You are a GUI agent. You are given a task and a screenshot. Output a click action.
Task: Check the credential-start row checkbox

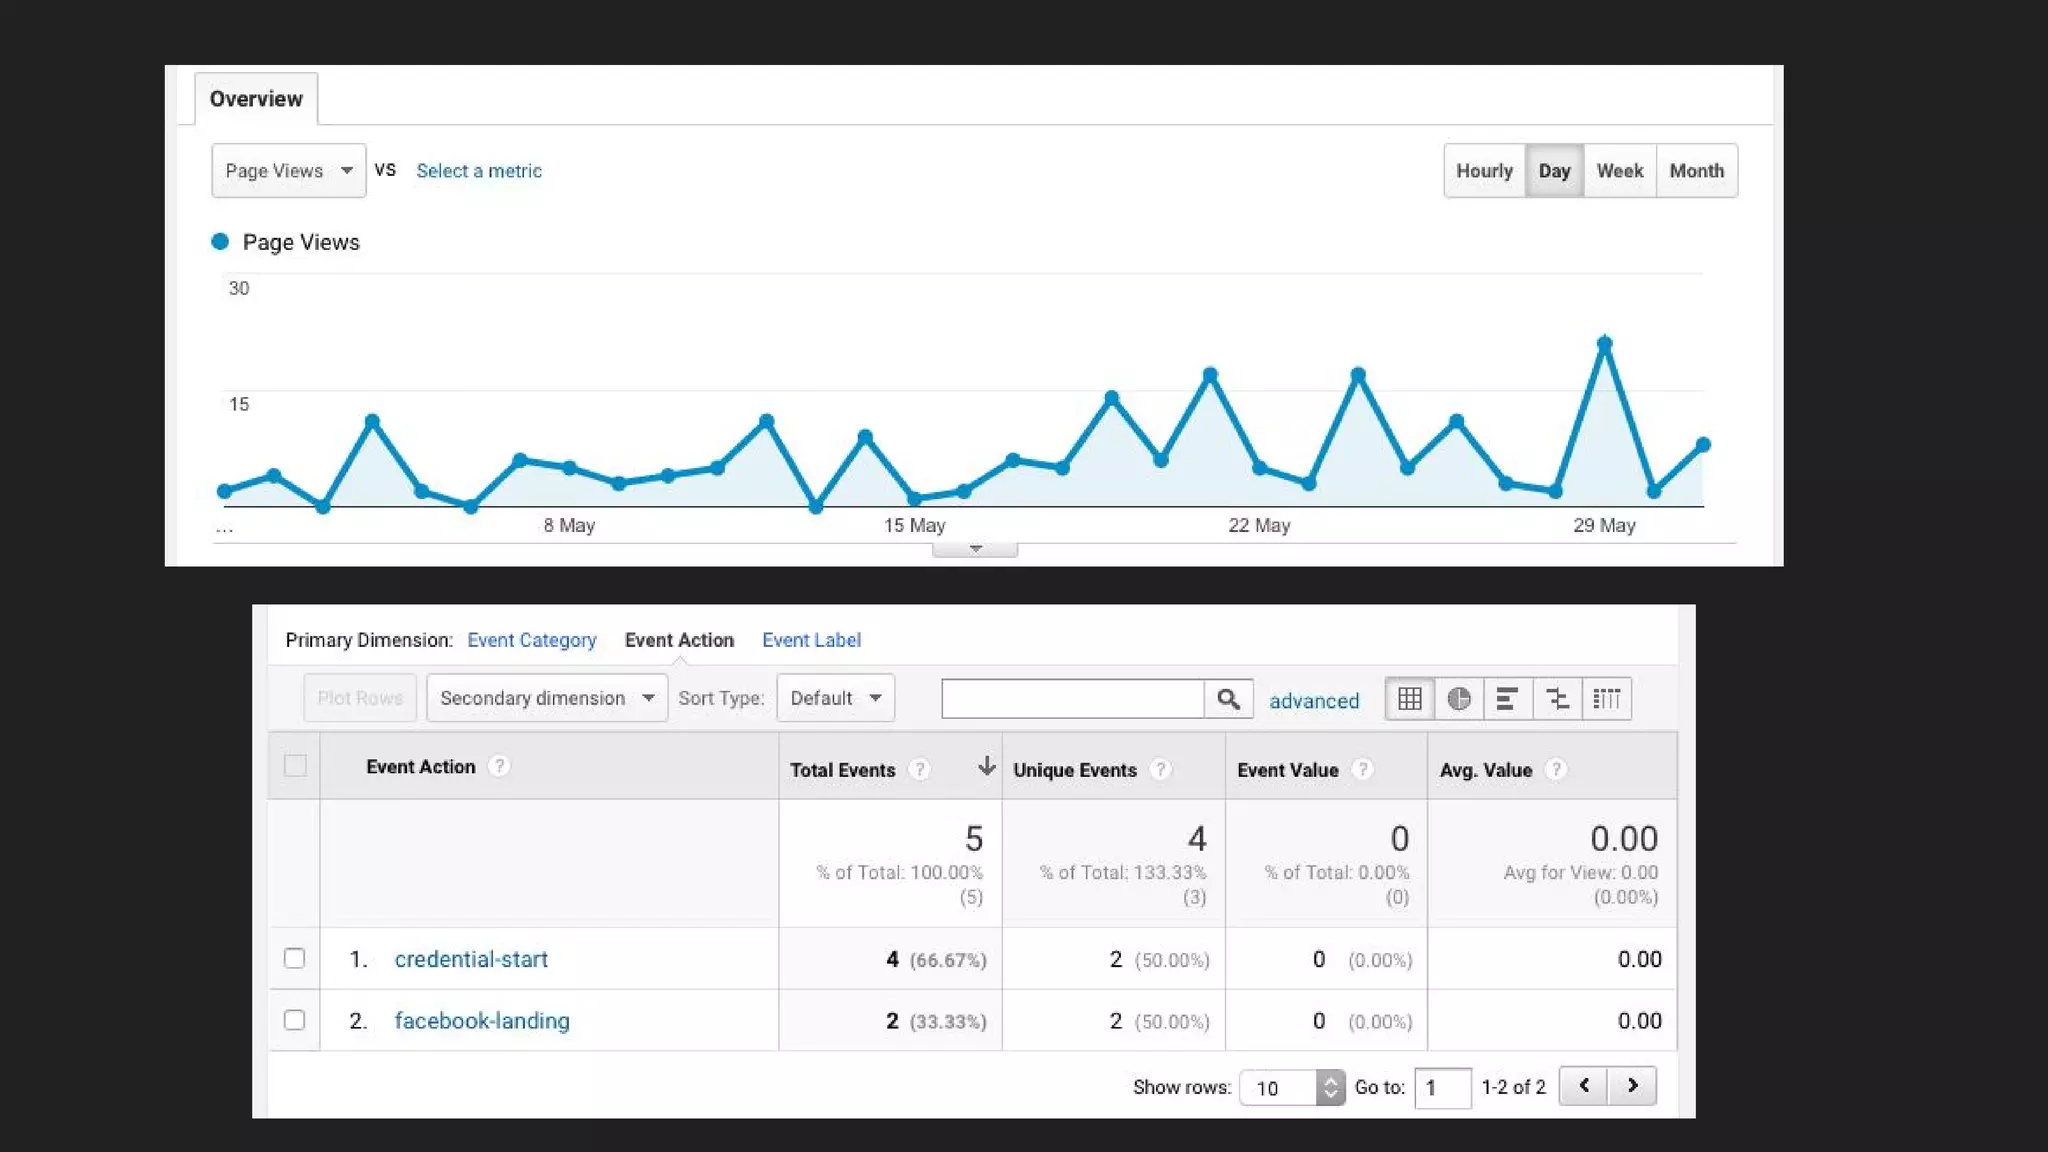tap(294, 958)
